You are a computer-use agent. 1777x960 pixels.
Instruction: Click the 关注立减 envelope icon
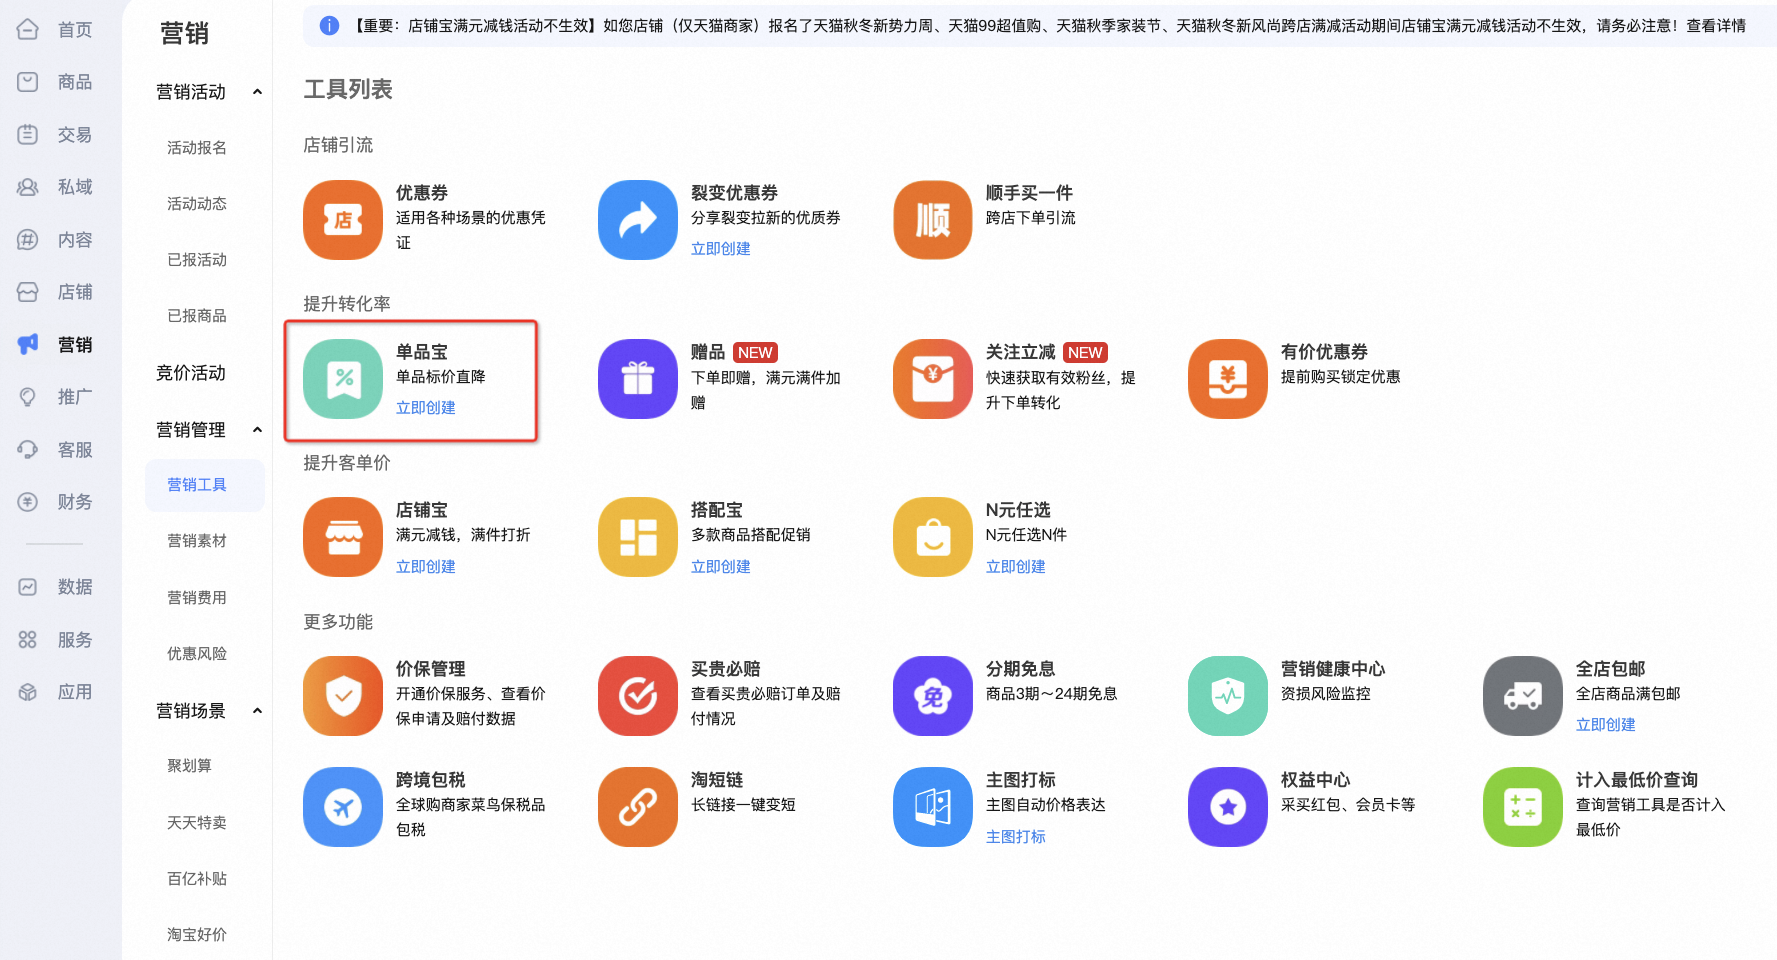933,379
